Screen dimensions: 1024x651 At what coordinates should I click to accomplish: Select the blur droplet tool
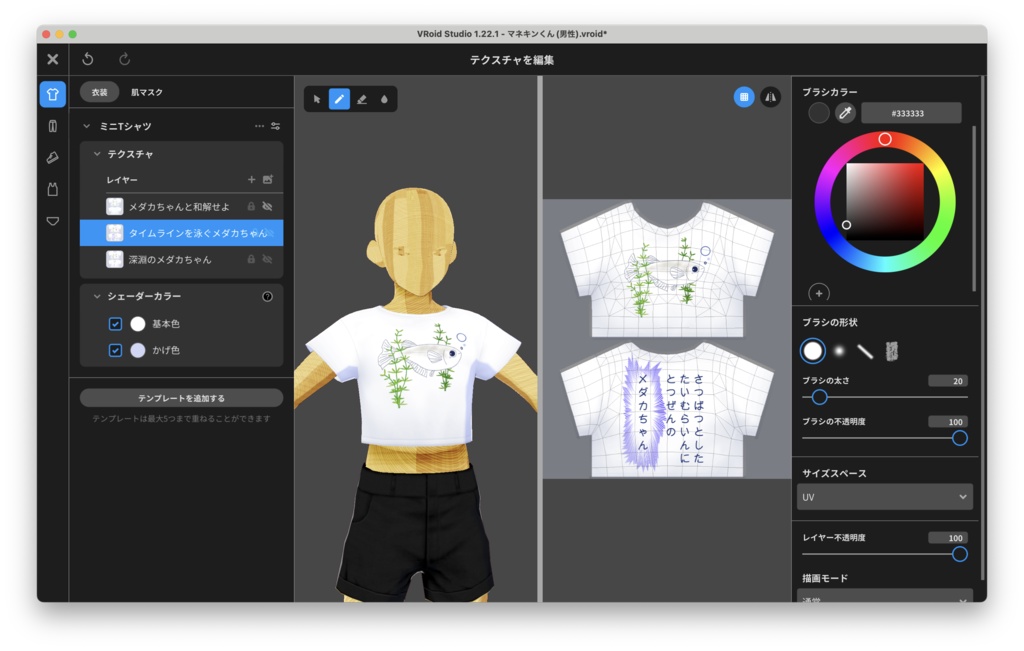click(384, 99)
